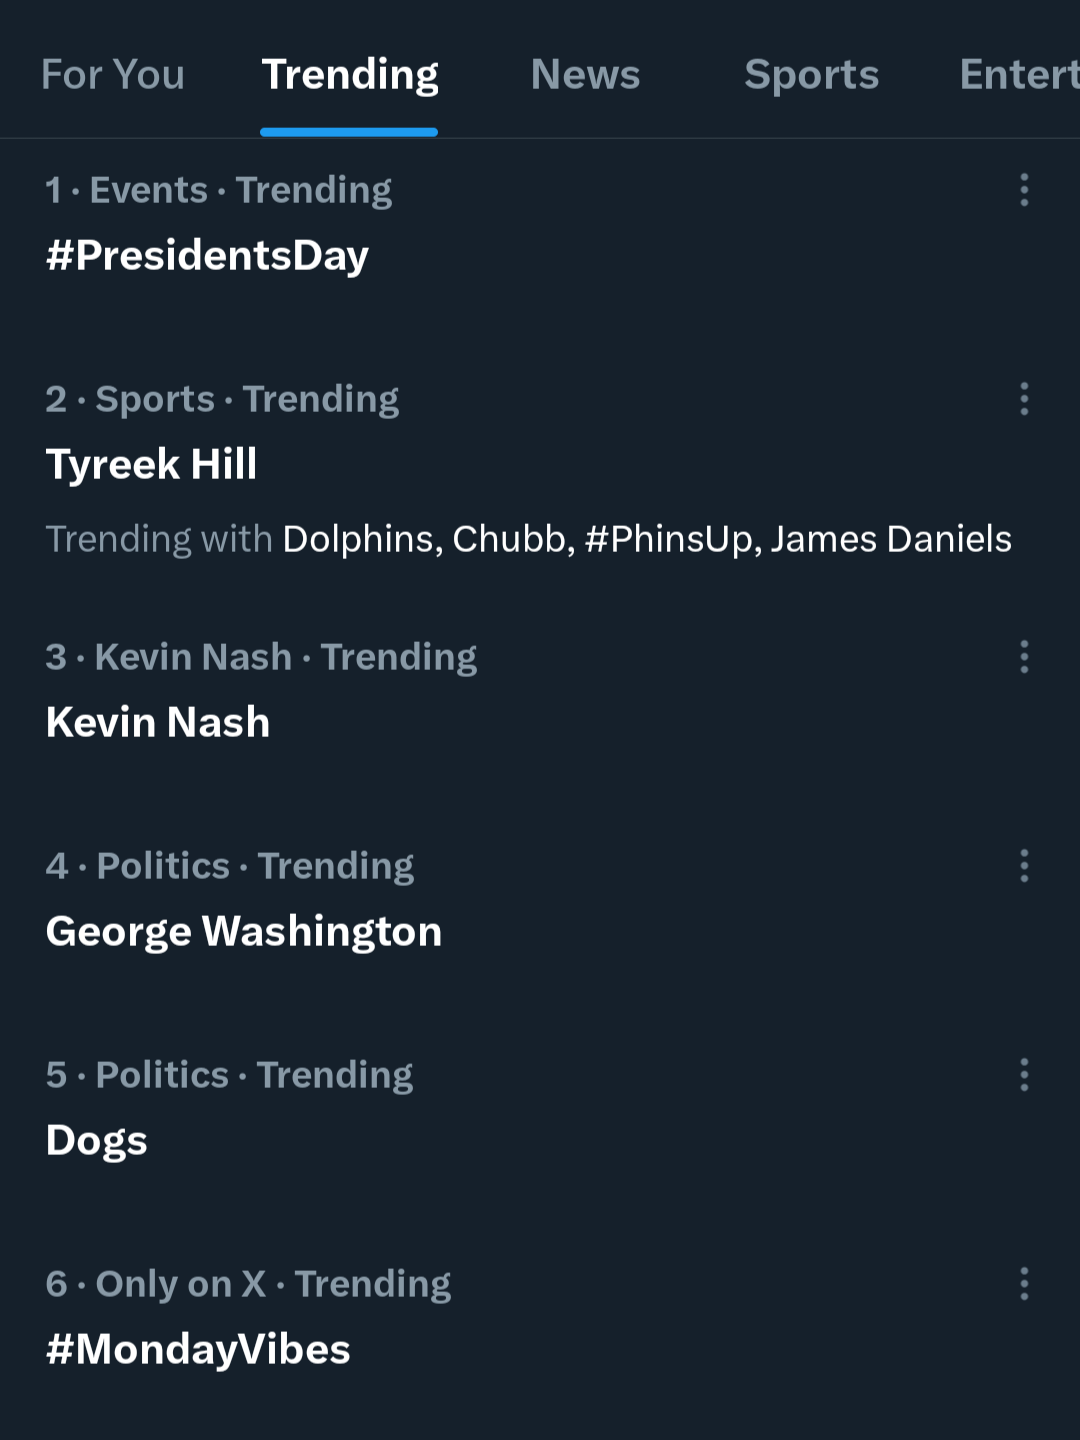Open more options for Tyreek Hill trend
This screenshot has height=1440, width=1080.
(x=1024, y=399)
